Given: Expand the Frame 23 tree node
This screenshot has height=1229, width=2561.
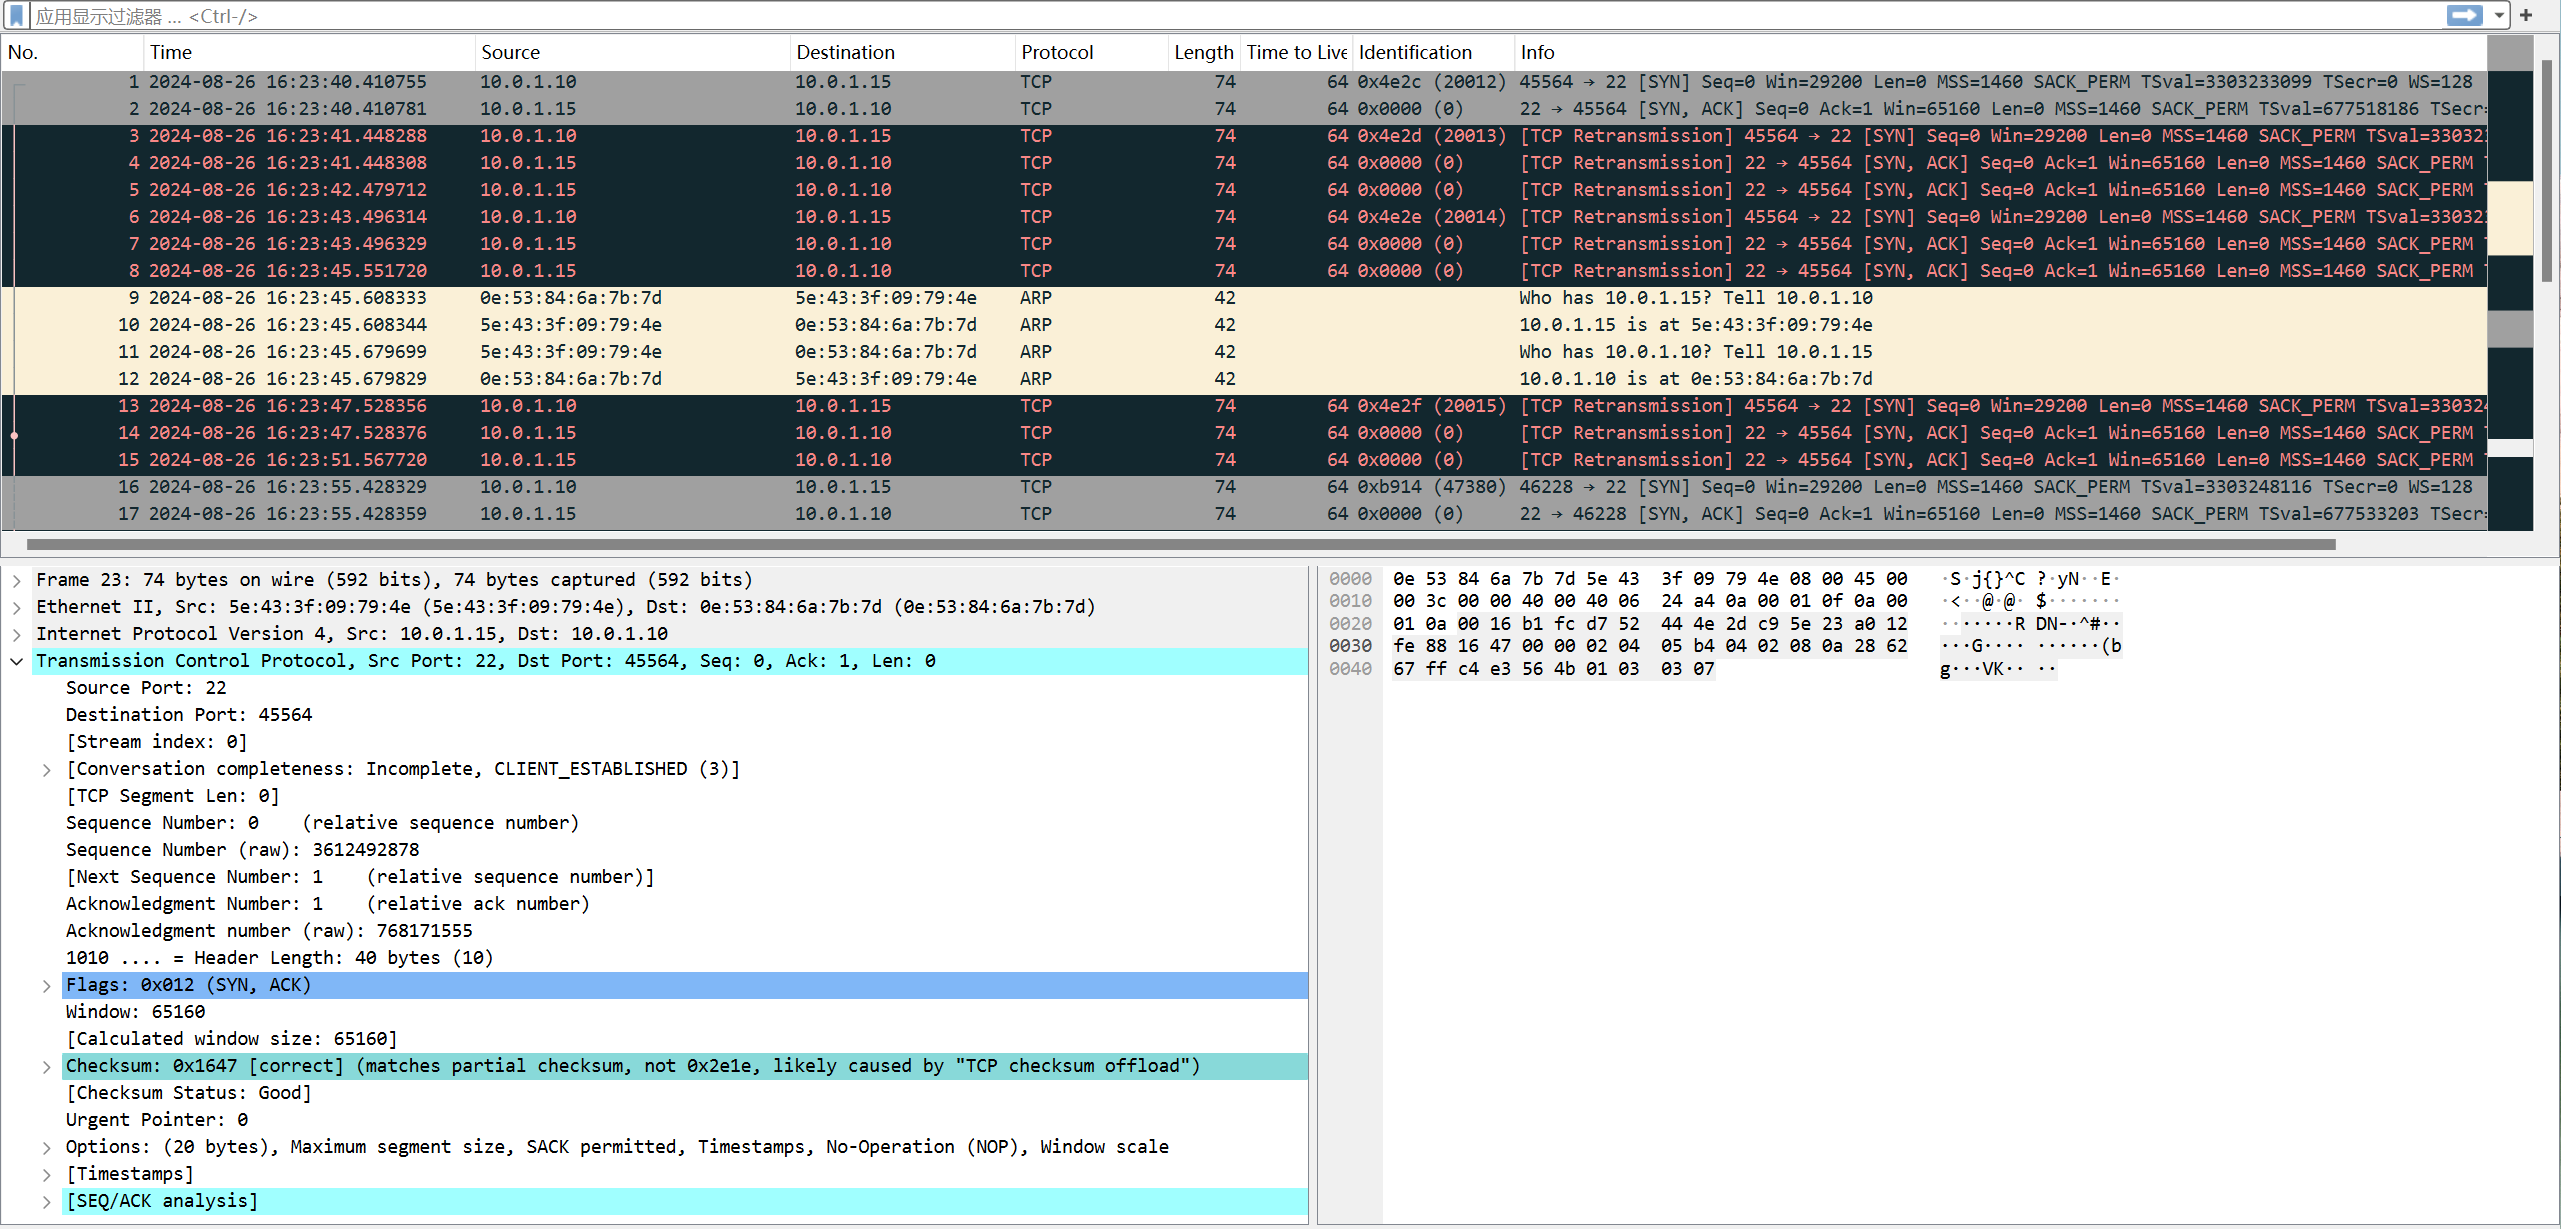Looking at the screenshot, I should pos(17,580).
